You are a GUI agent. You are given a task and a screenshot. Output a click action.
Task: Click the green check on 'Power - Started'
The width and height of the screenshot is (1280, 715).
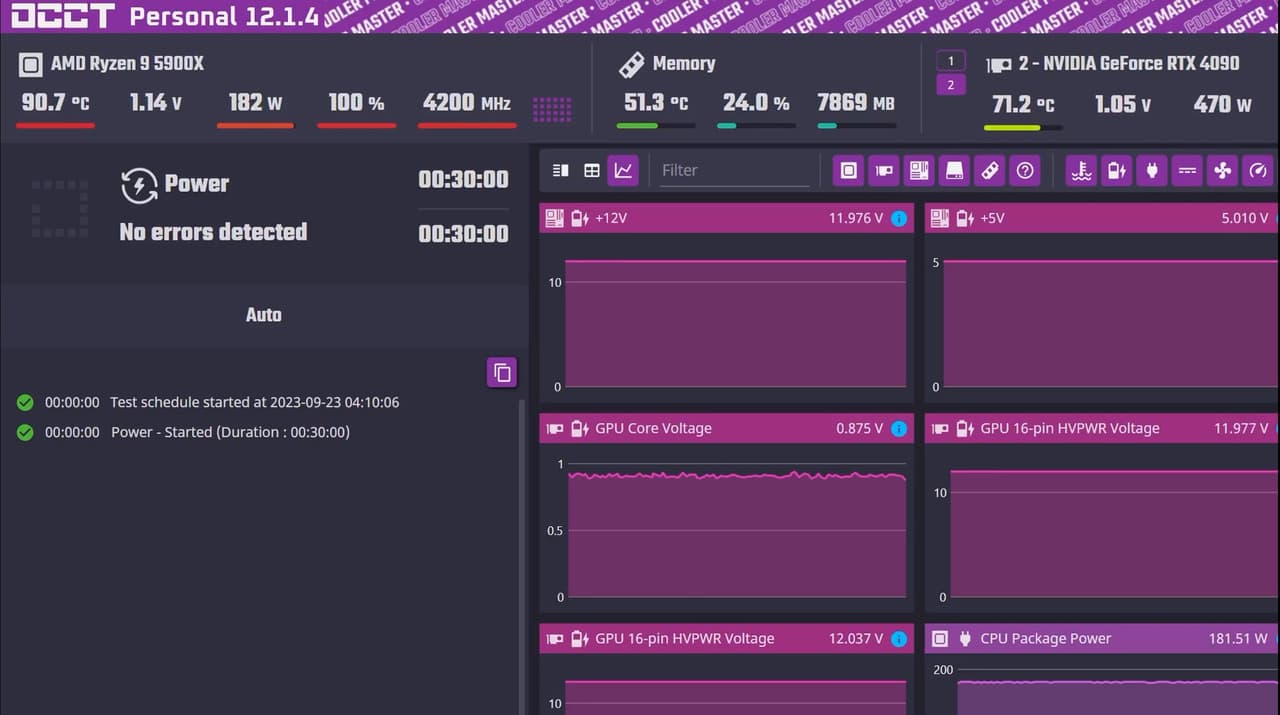[x=25, y=433]
